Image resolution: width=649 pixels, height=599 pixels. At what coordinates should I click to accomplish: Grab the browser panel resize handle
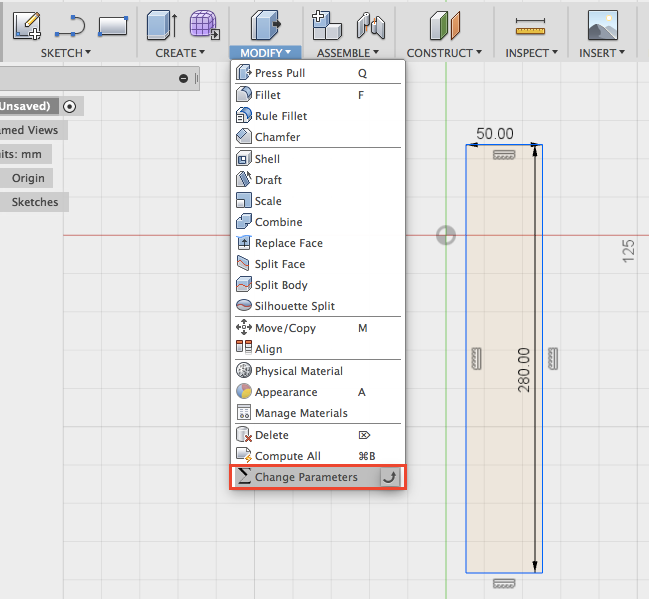[196, 78]
